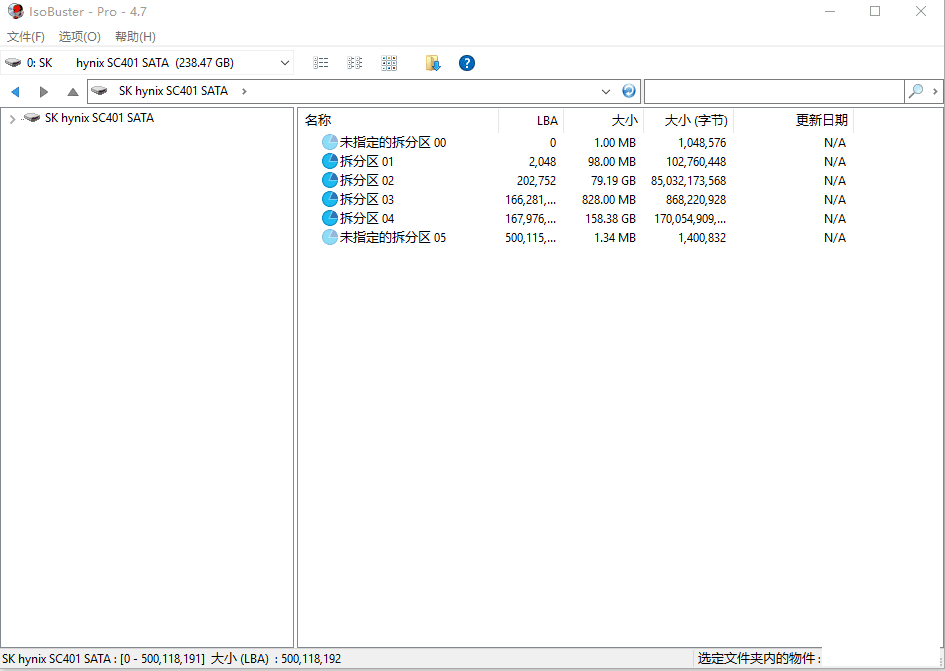Sort by the 大小 (字节) column header
Viewport: 945px width, 671px height.
point(688,121)
